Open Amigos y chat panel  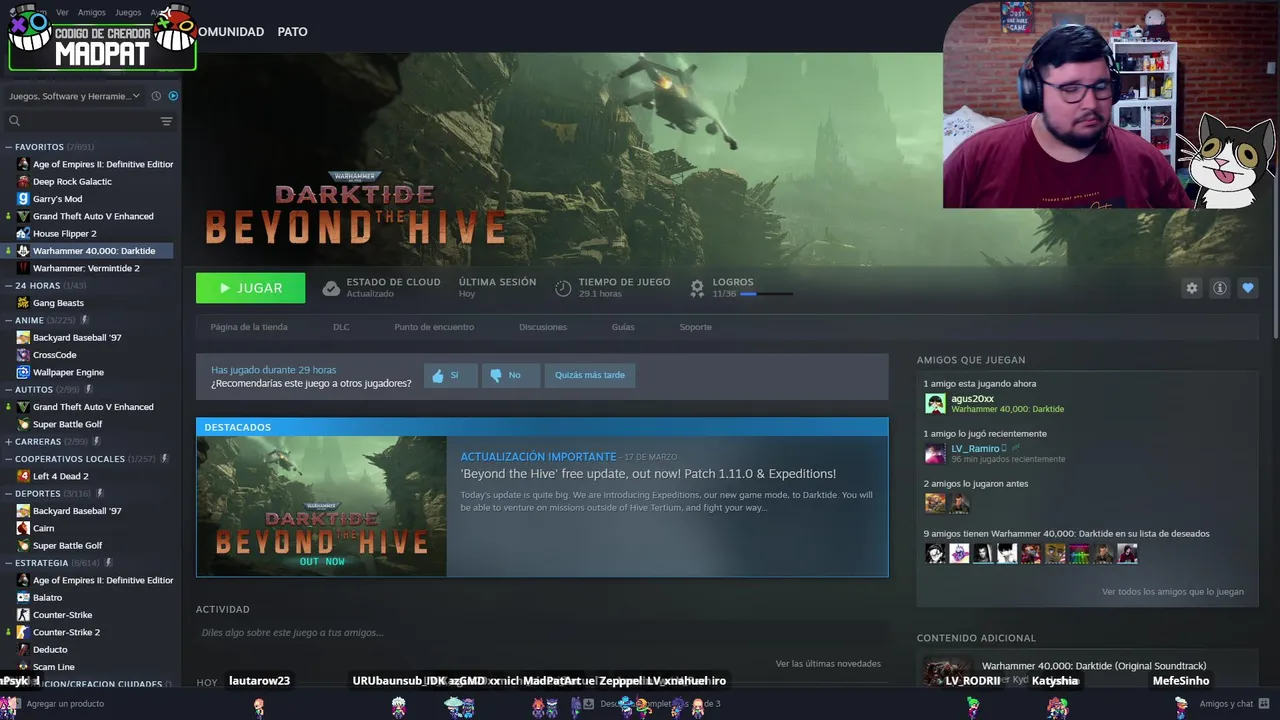[x=1235, y=704]
